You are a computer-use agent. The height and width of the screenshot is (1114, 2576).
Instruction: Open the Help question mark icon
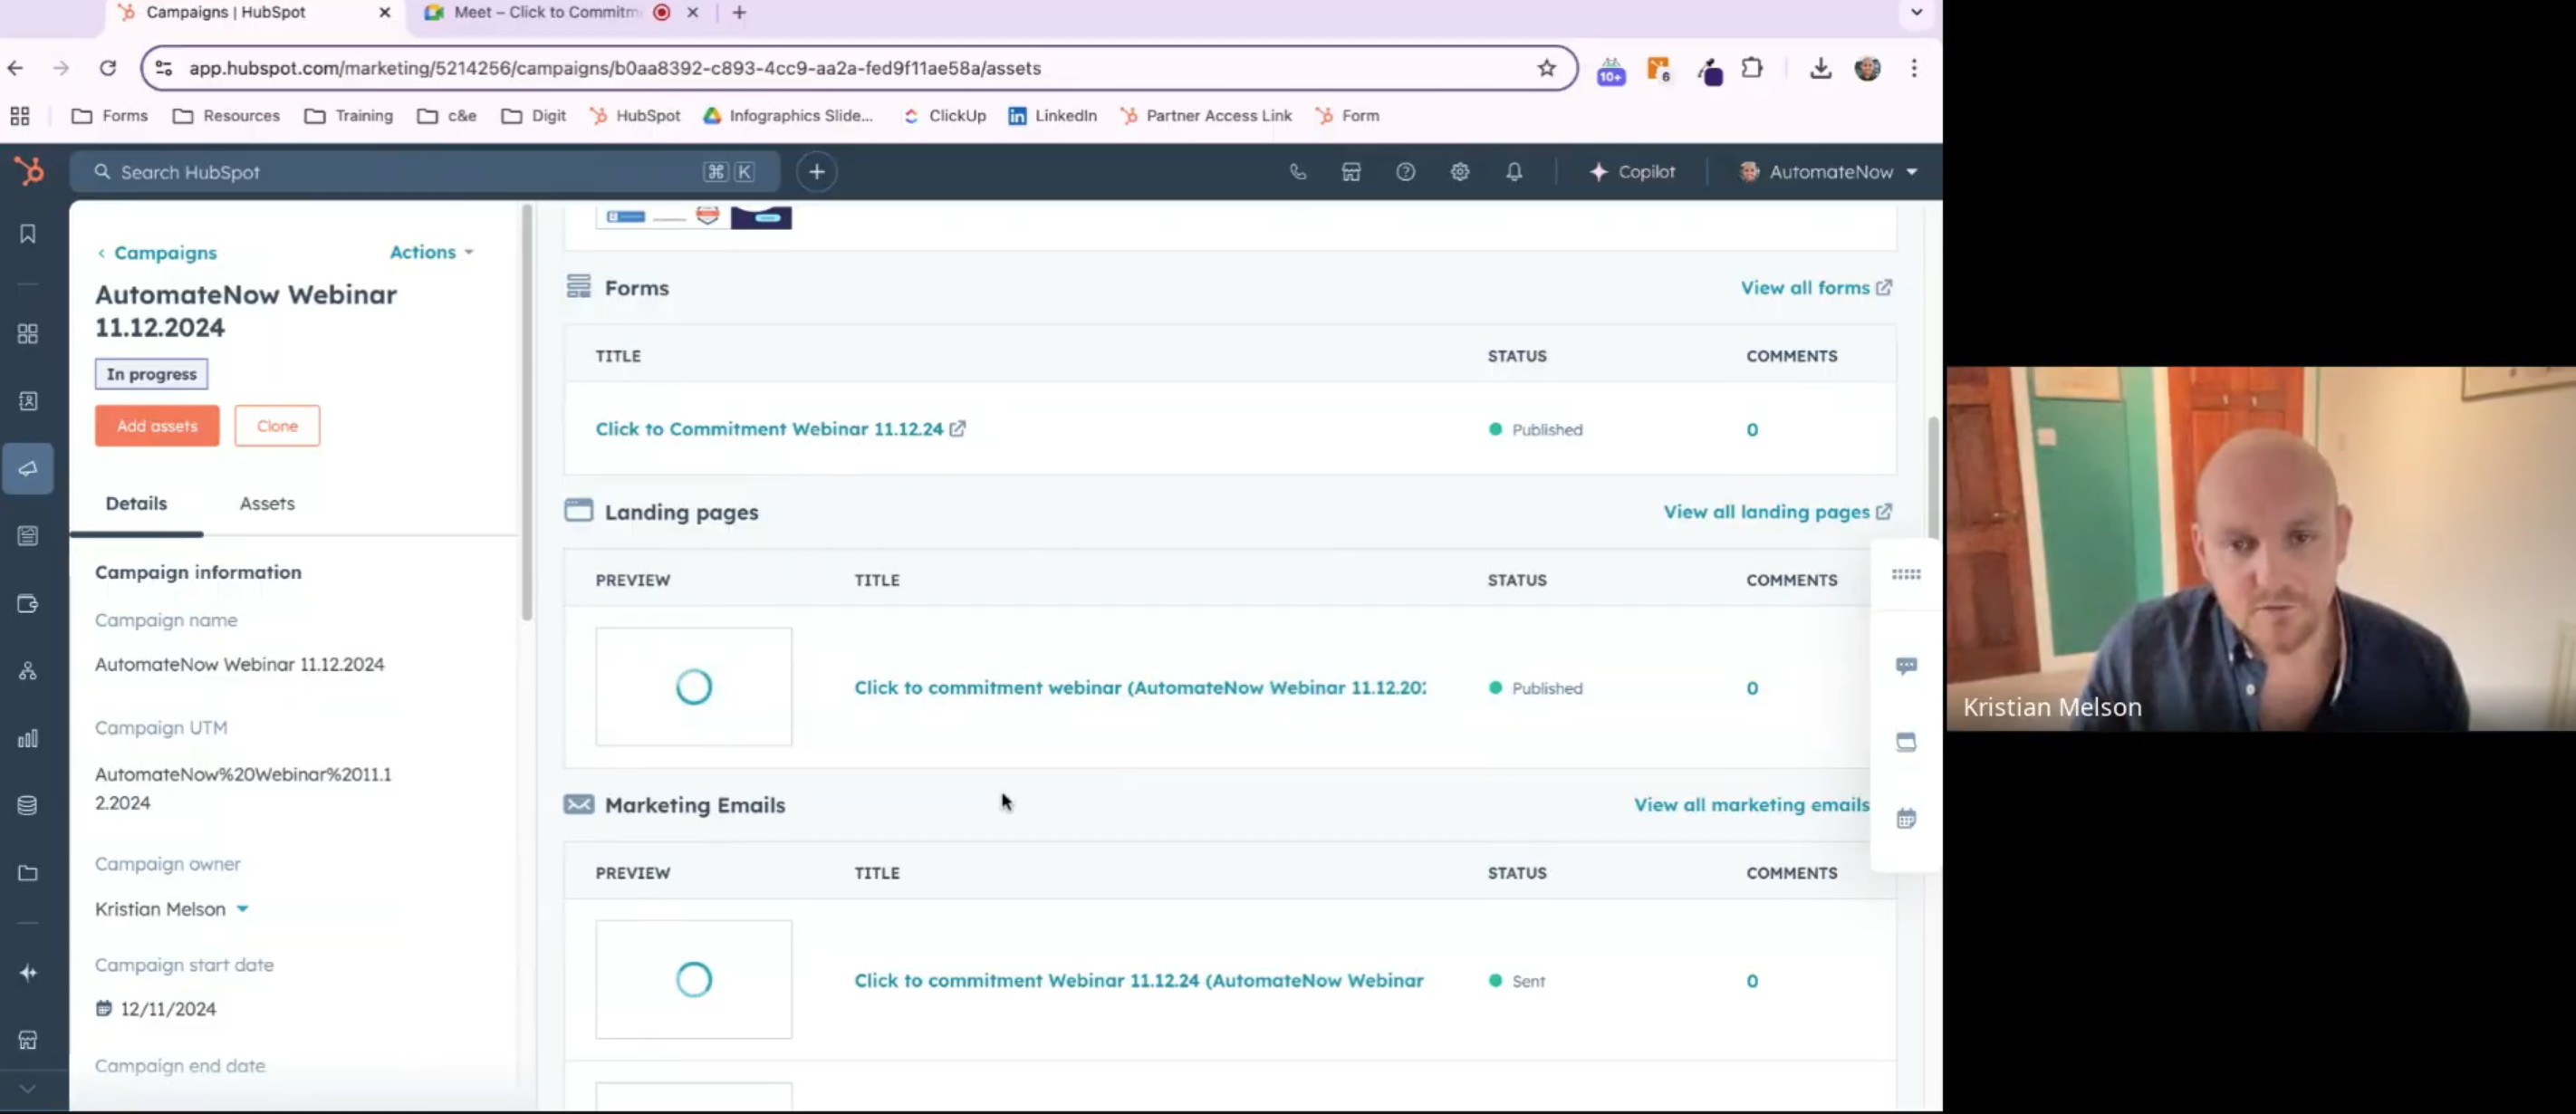coord(1405,172)
